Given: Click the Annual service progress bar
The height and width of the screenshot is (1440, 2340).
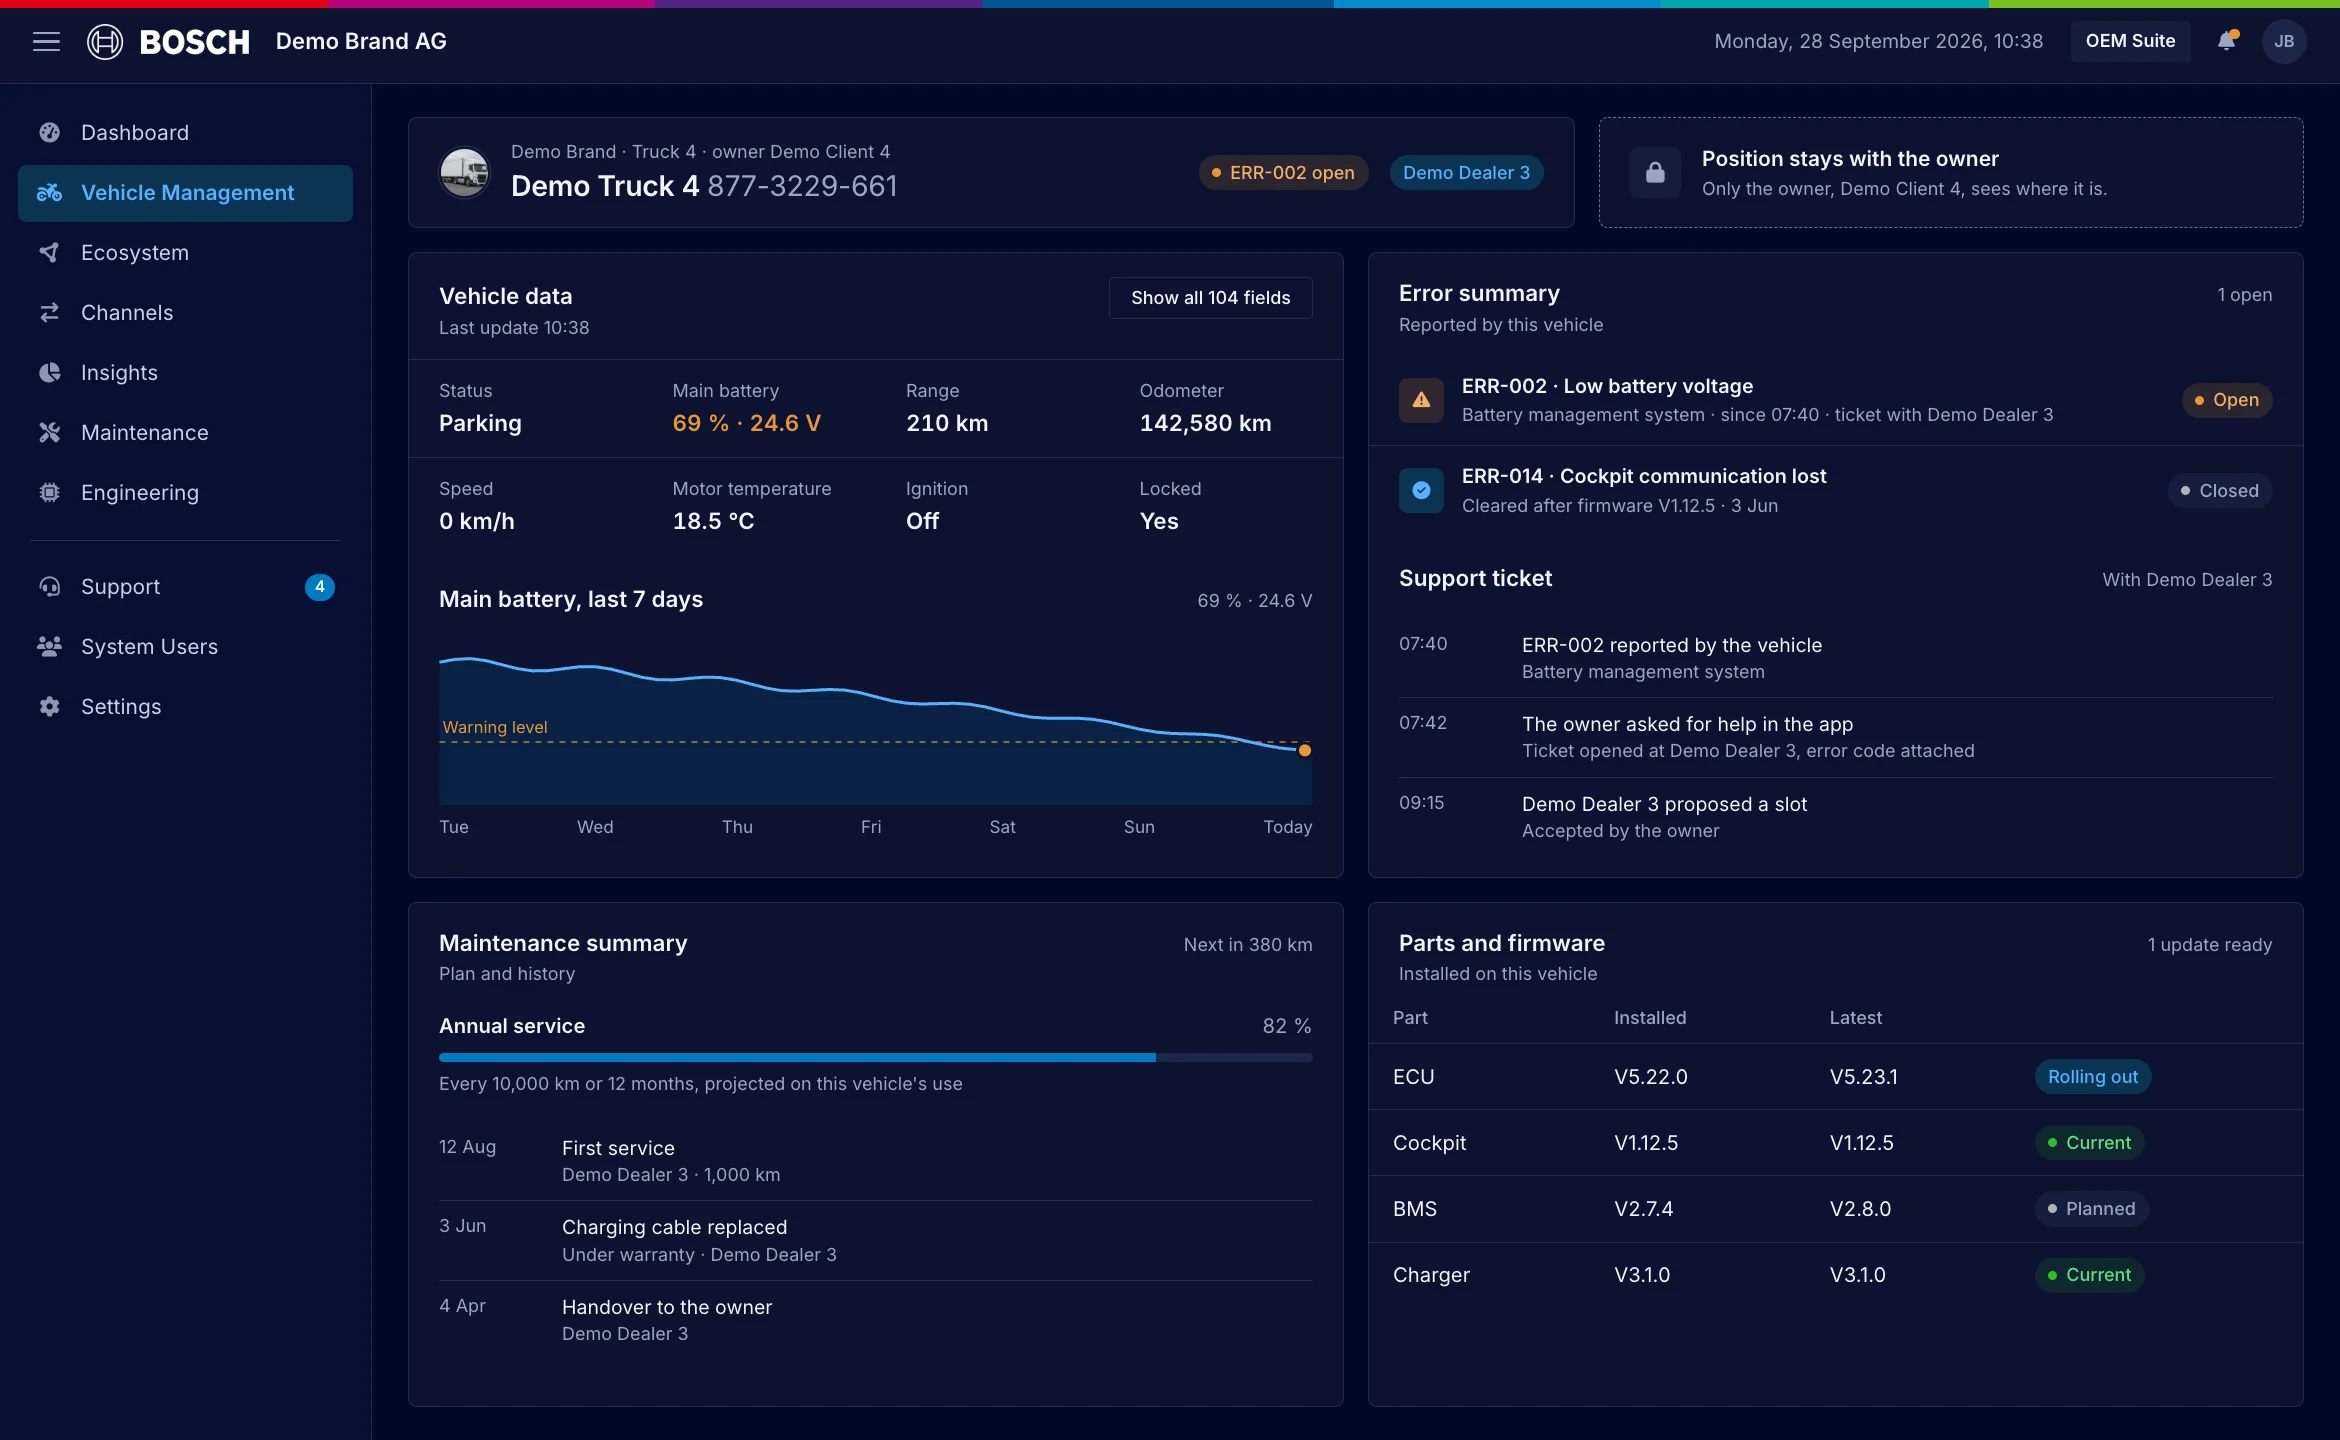Looking at the screenshot, I should pyautogui.click(x=875, y=1057).
